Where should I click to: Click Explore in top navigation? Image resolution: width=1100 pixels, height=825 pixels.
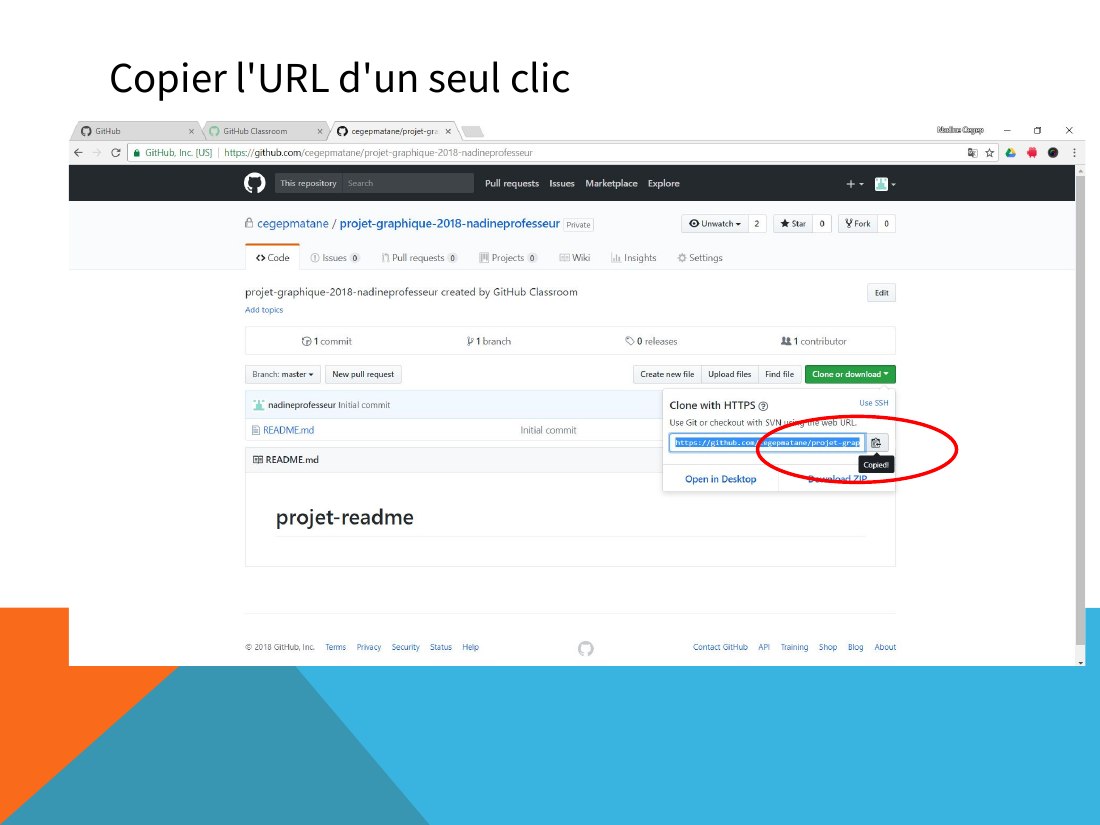[x=664, y=184]
